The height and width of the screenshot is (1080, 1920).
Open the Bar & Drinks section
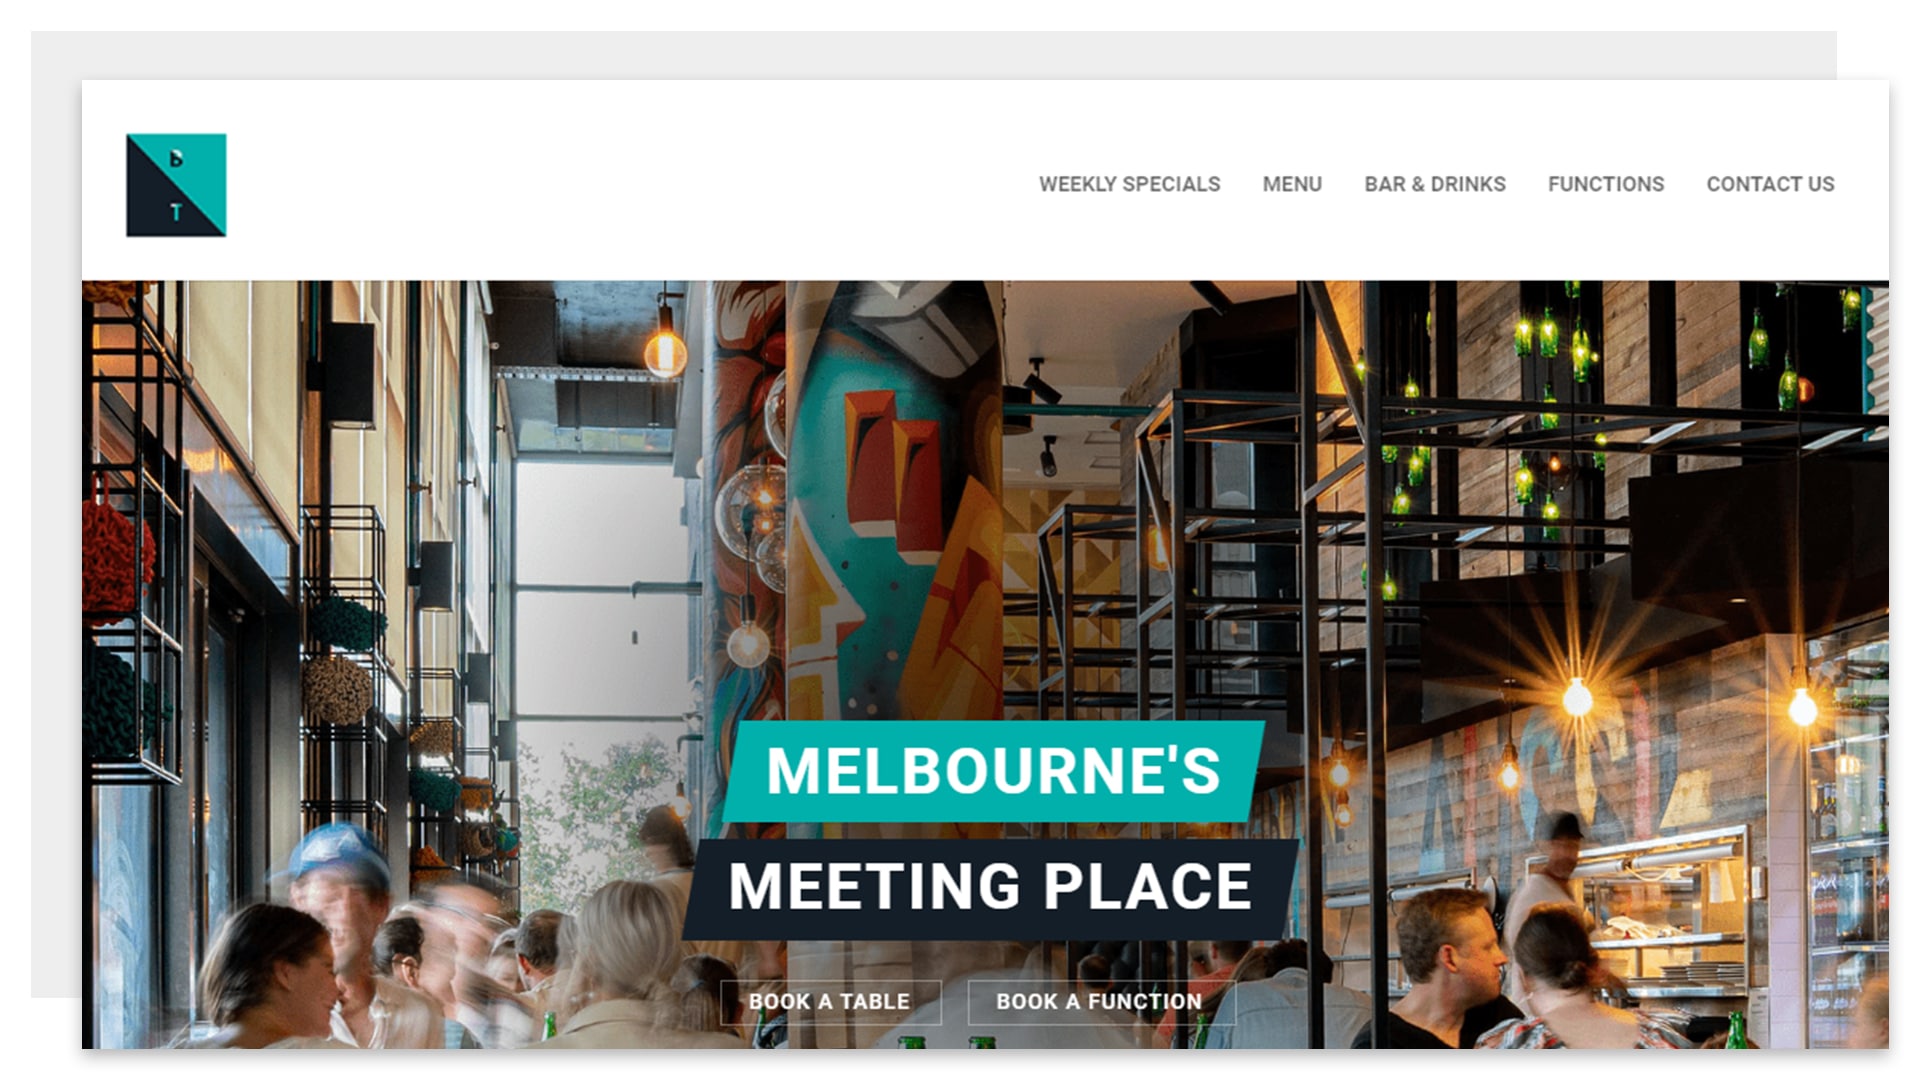[x=1435, y=184]
